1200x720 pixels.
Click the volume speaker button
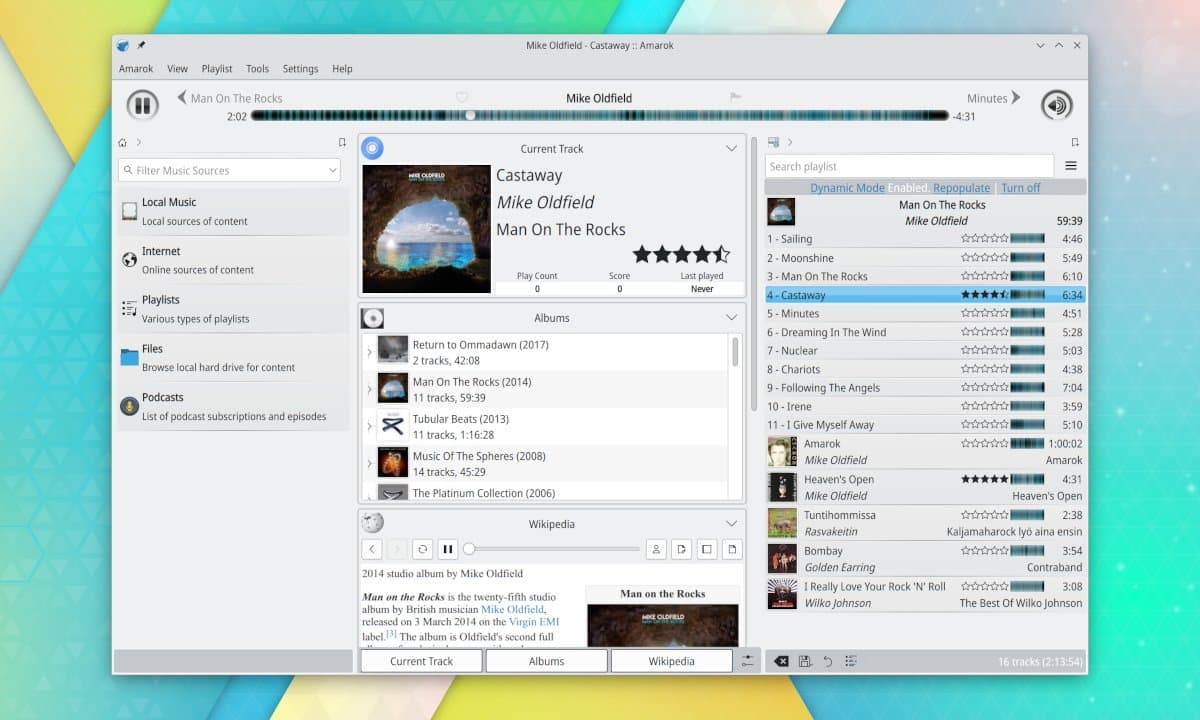point(1057,105)
